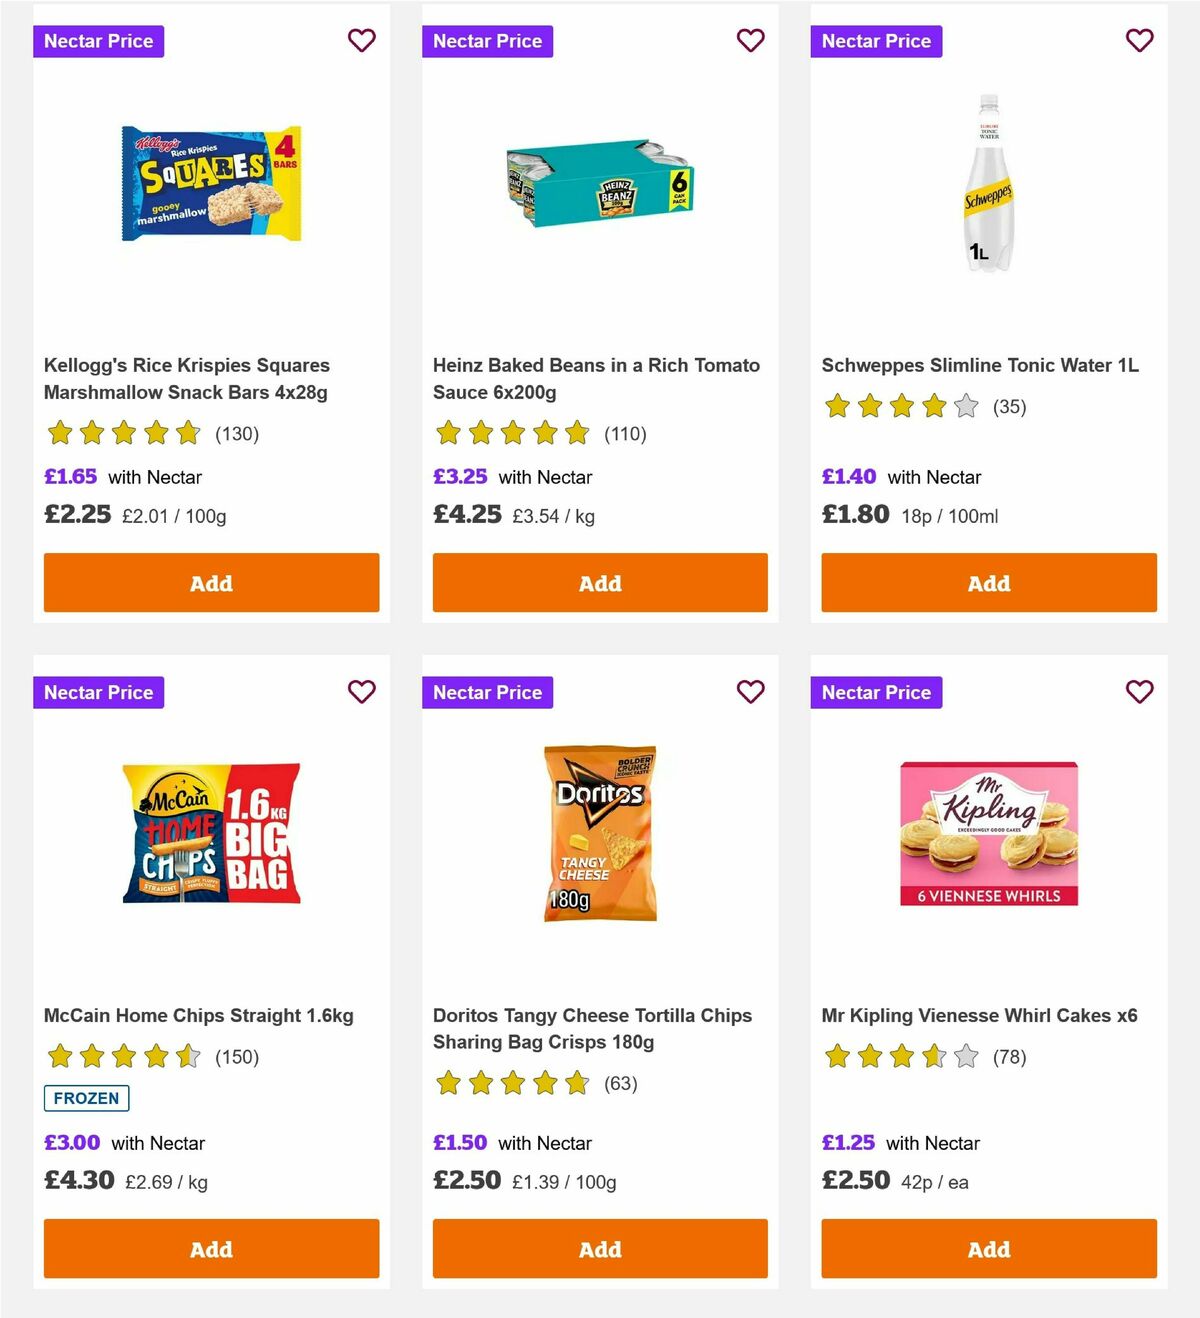The width and height of the screenshot is (1200, 1318).
Task: Open the Heinz Baked Beans product page
Action: pos(596,378)
